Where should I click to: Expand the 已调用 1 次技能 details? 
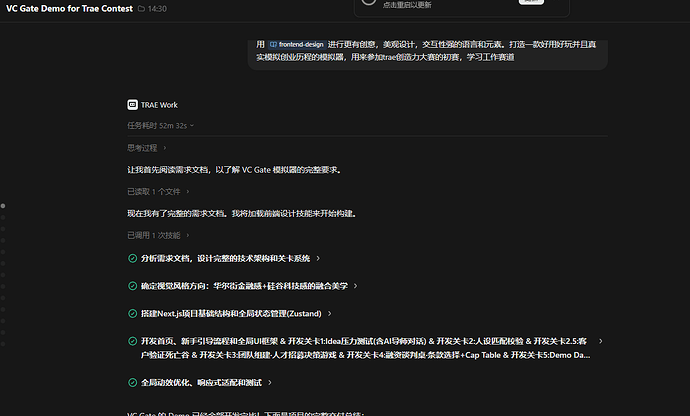click(x=158, y=236)
